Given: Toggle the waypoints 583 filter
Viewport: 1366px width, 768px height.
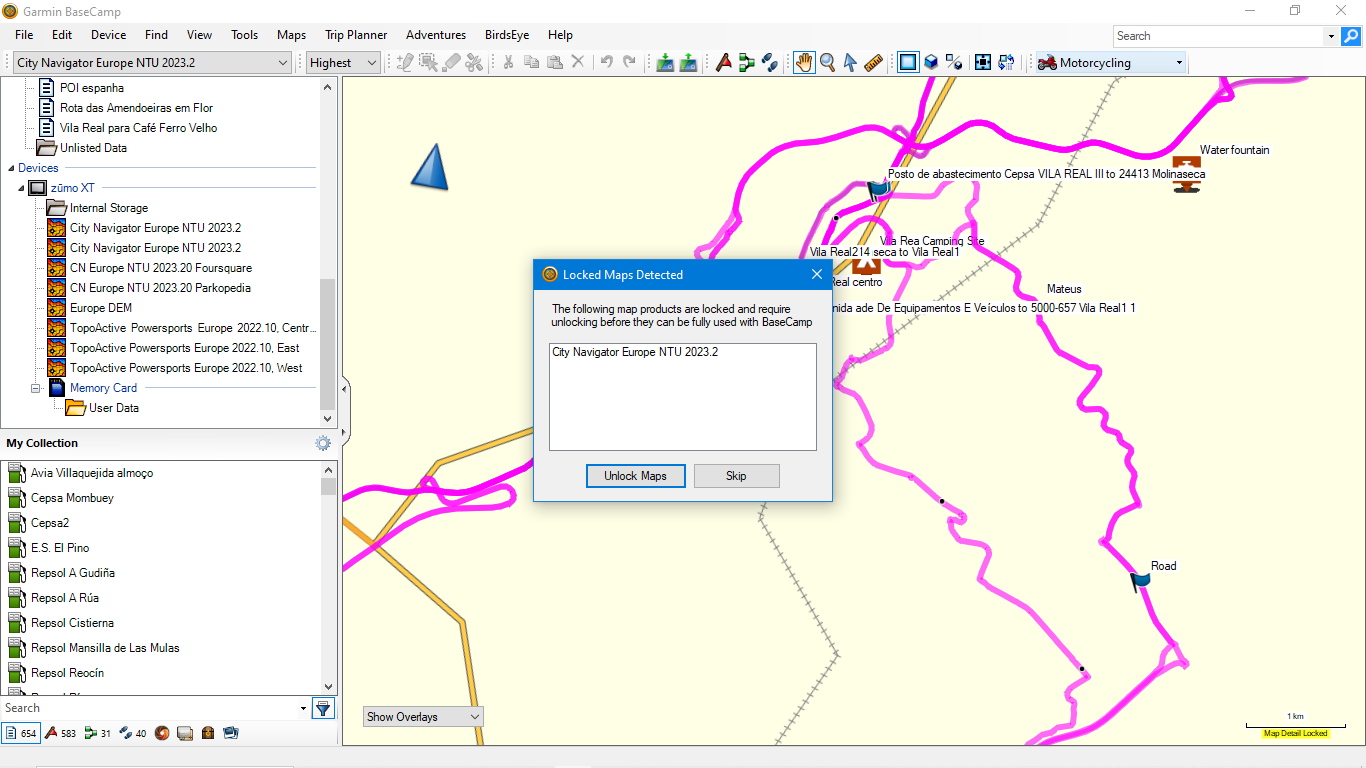Looking at the screenshot, I should click(60, 733).
